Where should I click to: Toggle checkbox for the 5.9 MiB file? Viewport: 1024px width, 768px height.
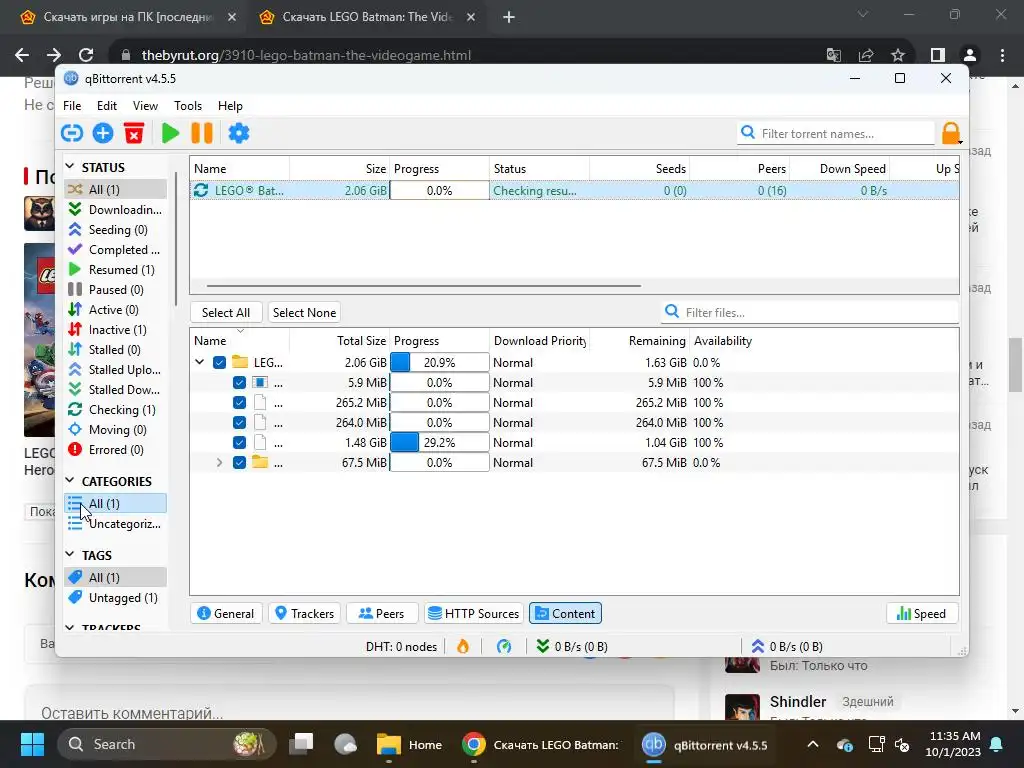(x=239, y=383)
